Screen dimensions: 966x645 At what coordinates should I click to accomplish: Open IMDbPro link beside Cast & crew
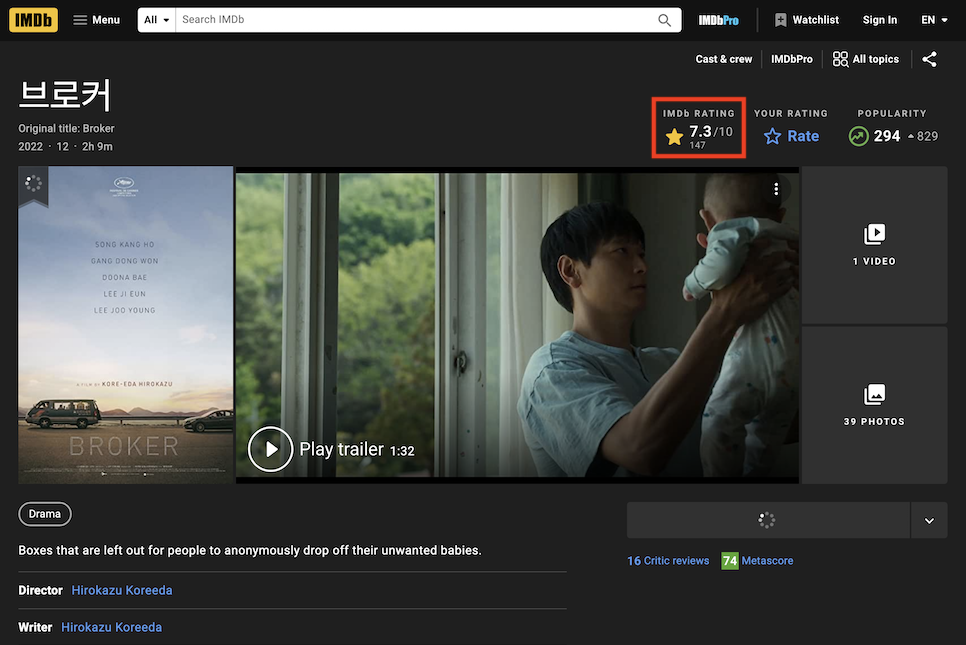pyautogui.click(x=792, y=59)
